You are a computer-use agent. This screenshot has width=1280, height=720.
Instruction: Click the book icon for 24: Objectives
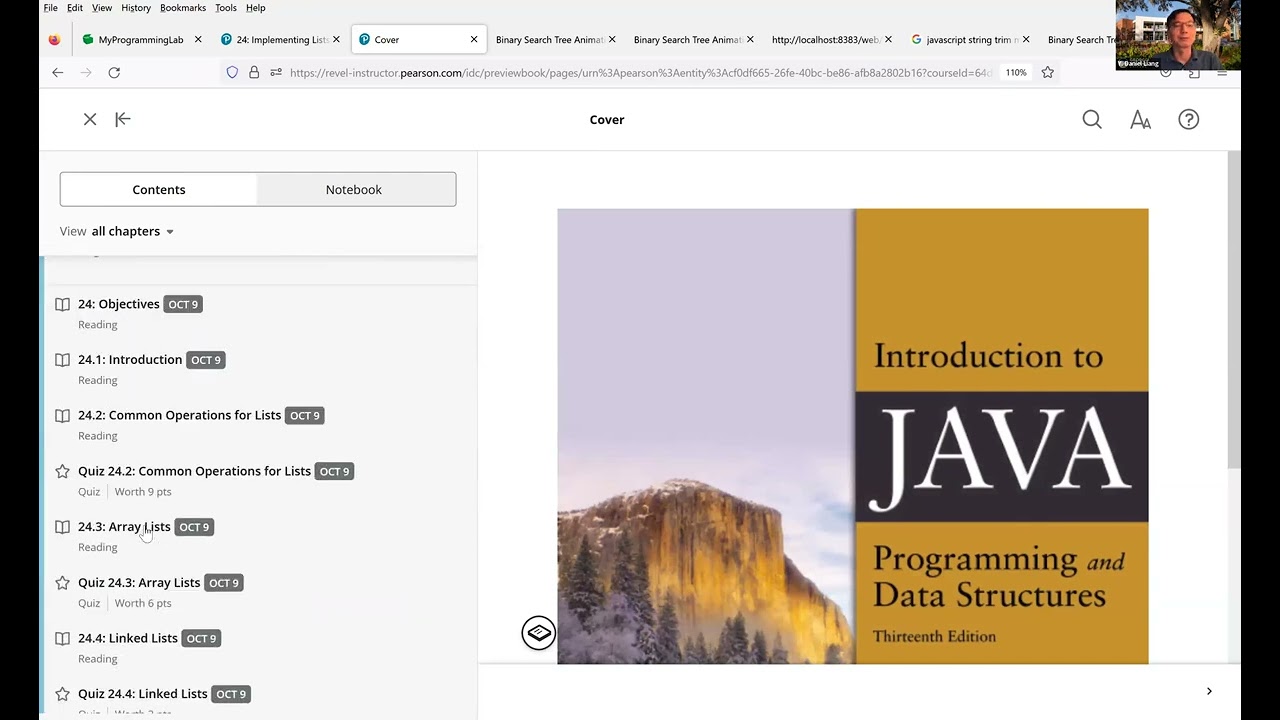62,304
